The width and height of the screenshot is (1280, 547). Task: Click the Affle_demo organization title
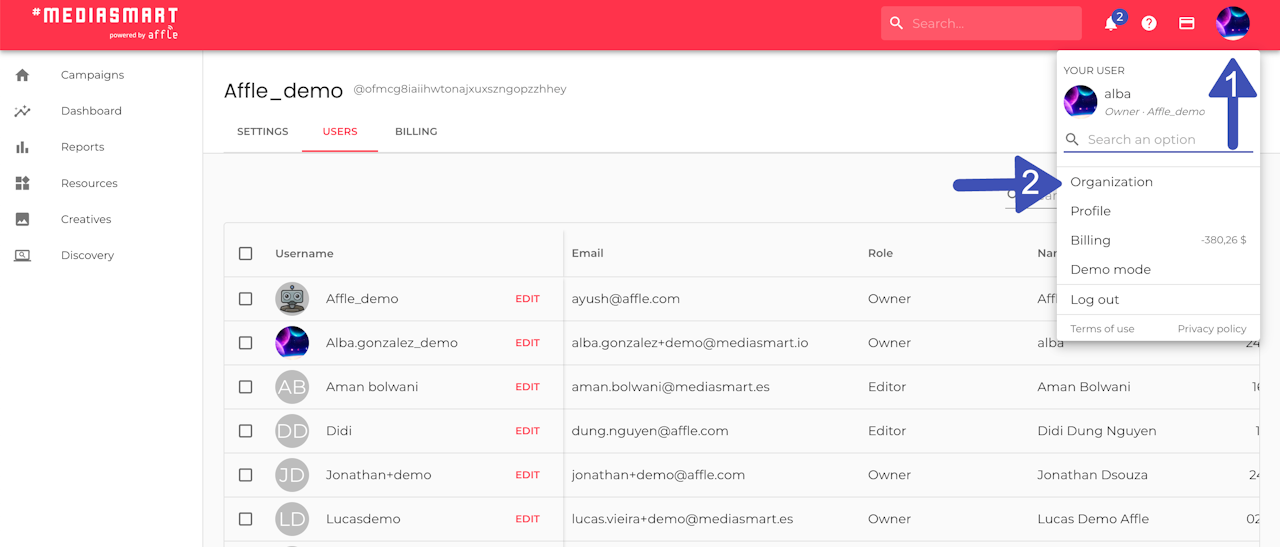pyautogui.click(x=283, y=90)
